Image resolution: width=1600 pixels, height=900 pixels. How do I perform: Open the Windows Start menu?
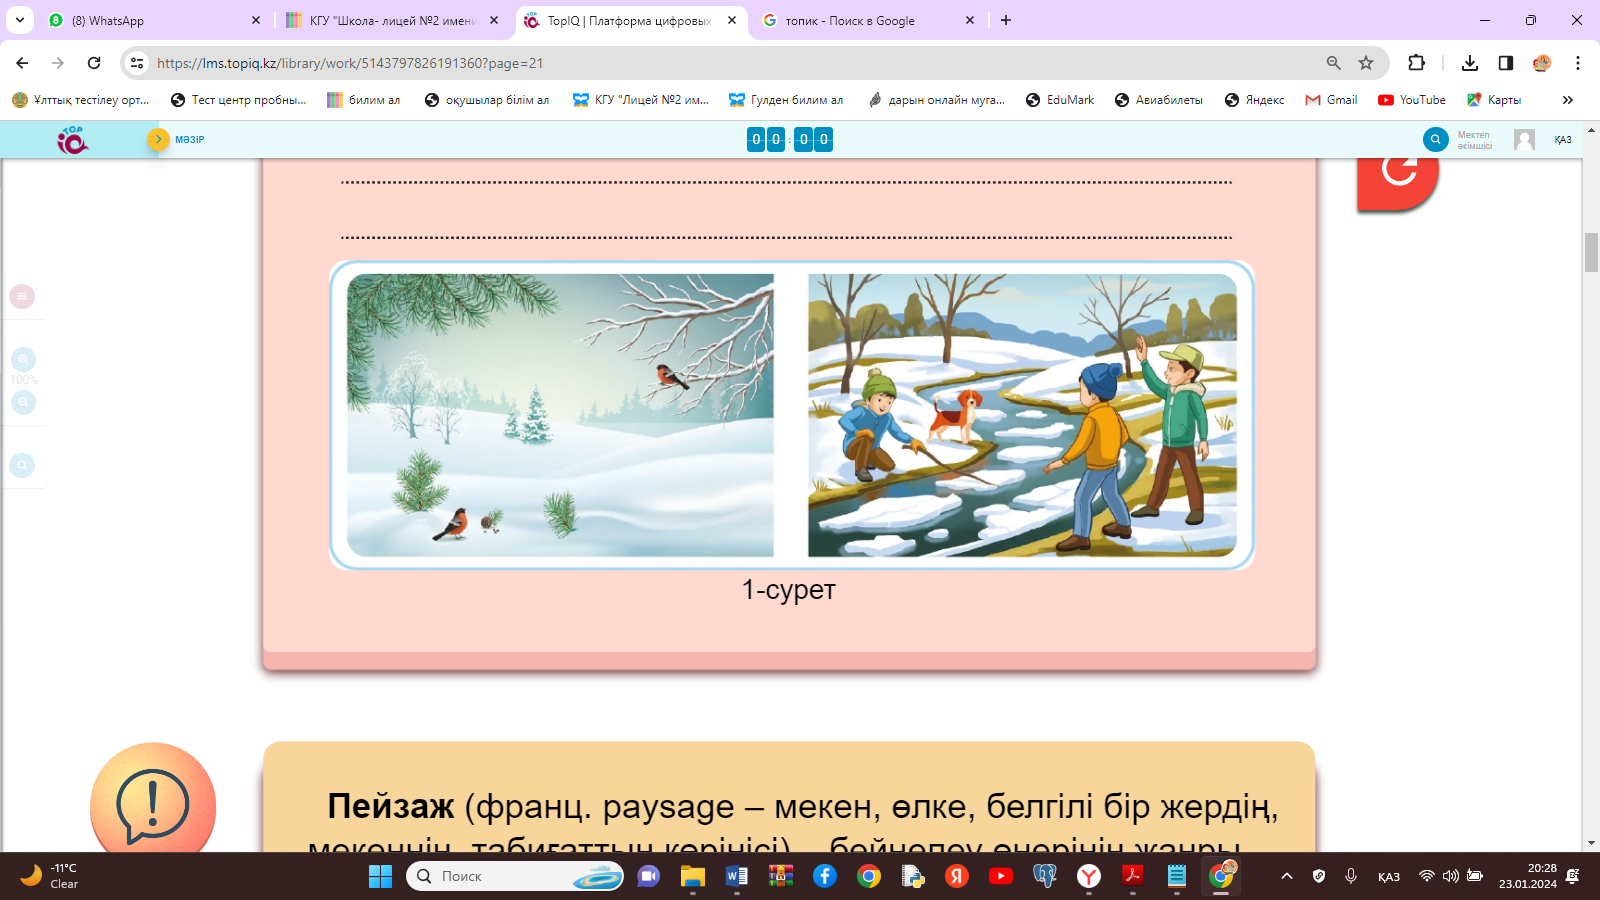pos(380,876)
